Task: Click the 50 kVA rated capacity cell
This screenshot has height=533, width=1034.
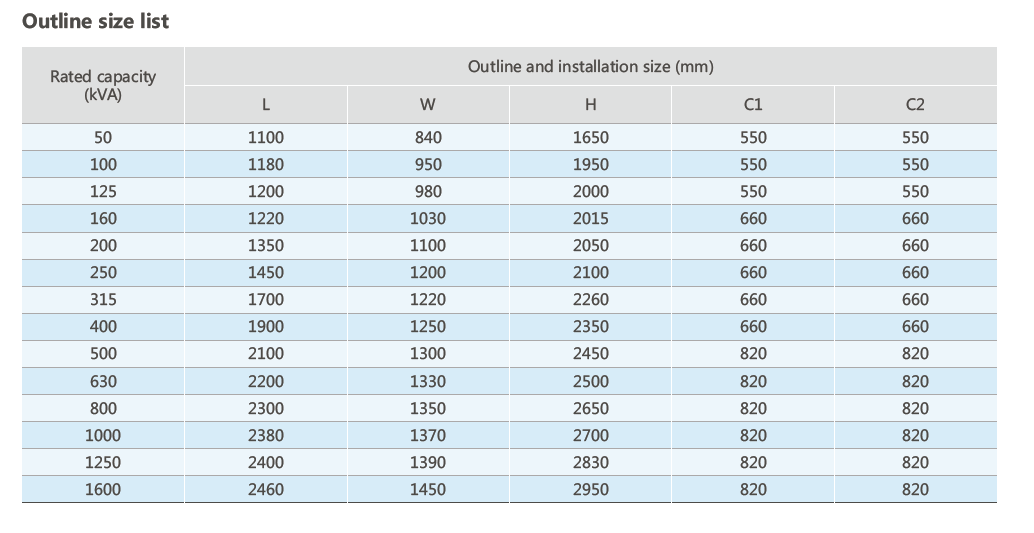Action: point(103,138)
